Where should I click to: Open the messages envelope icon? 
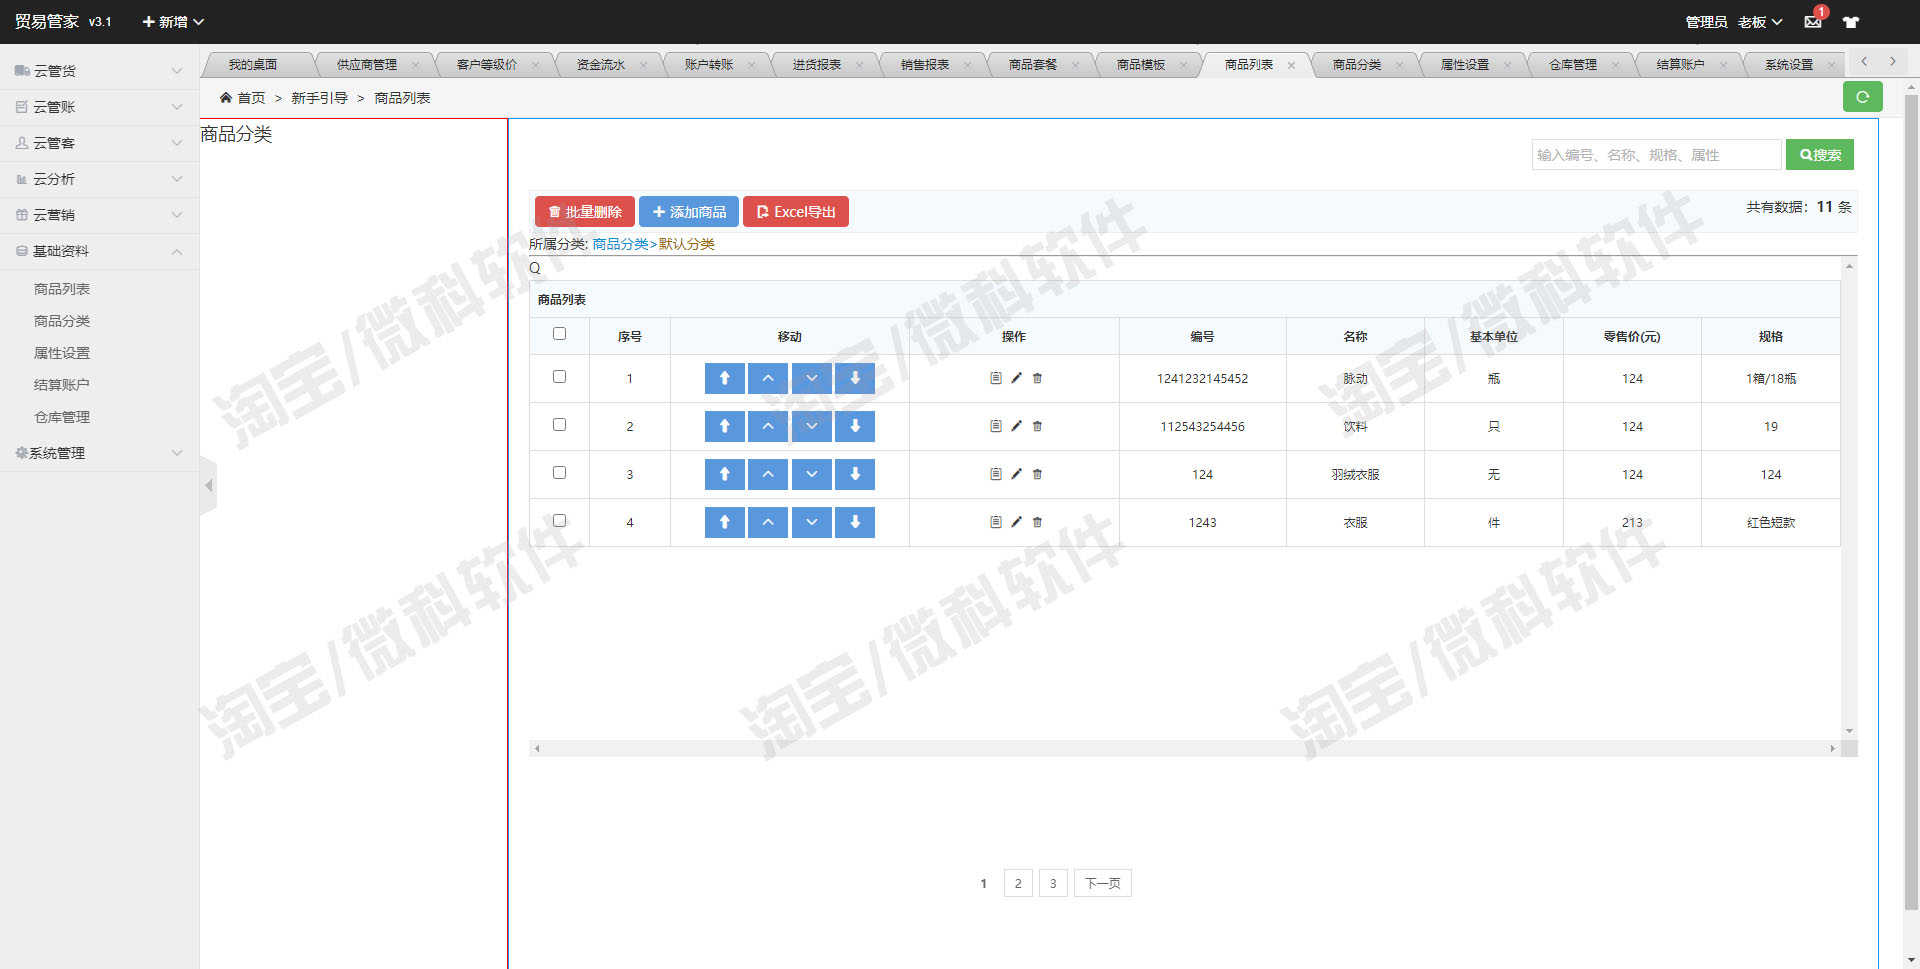point(1812,21)
